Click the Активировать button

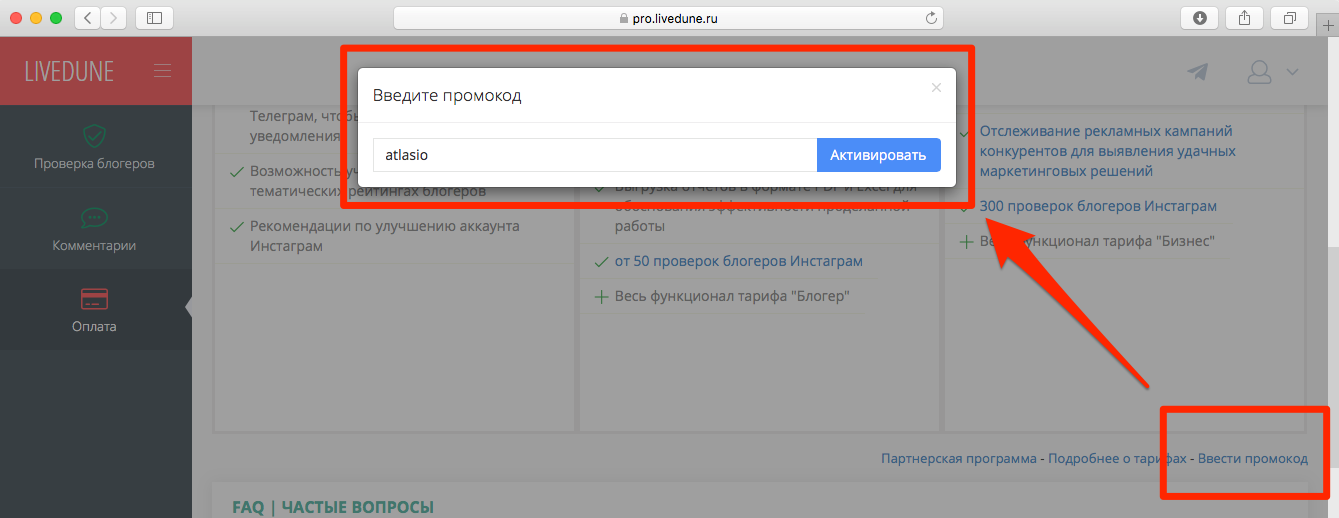pos(878,155)
